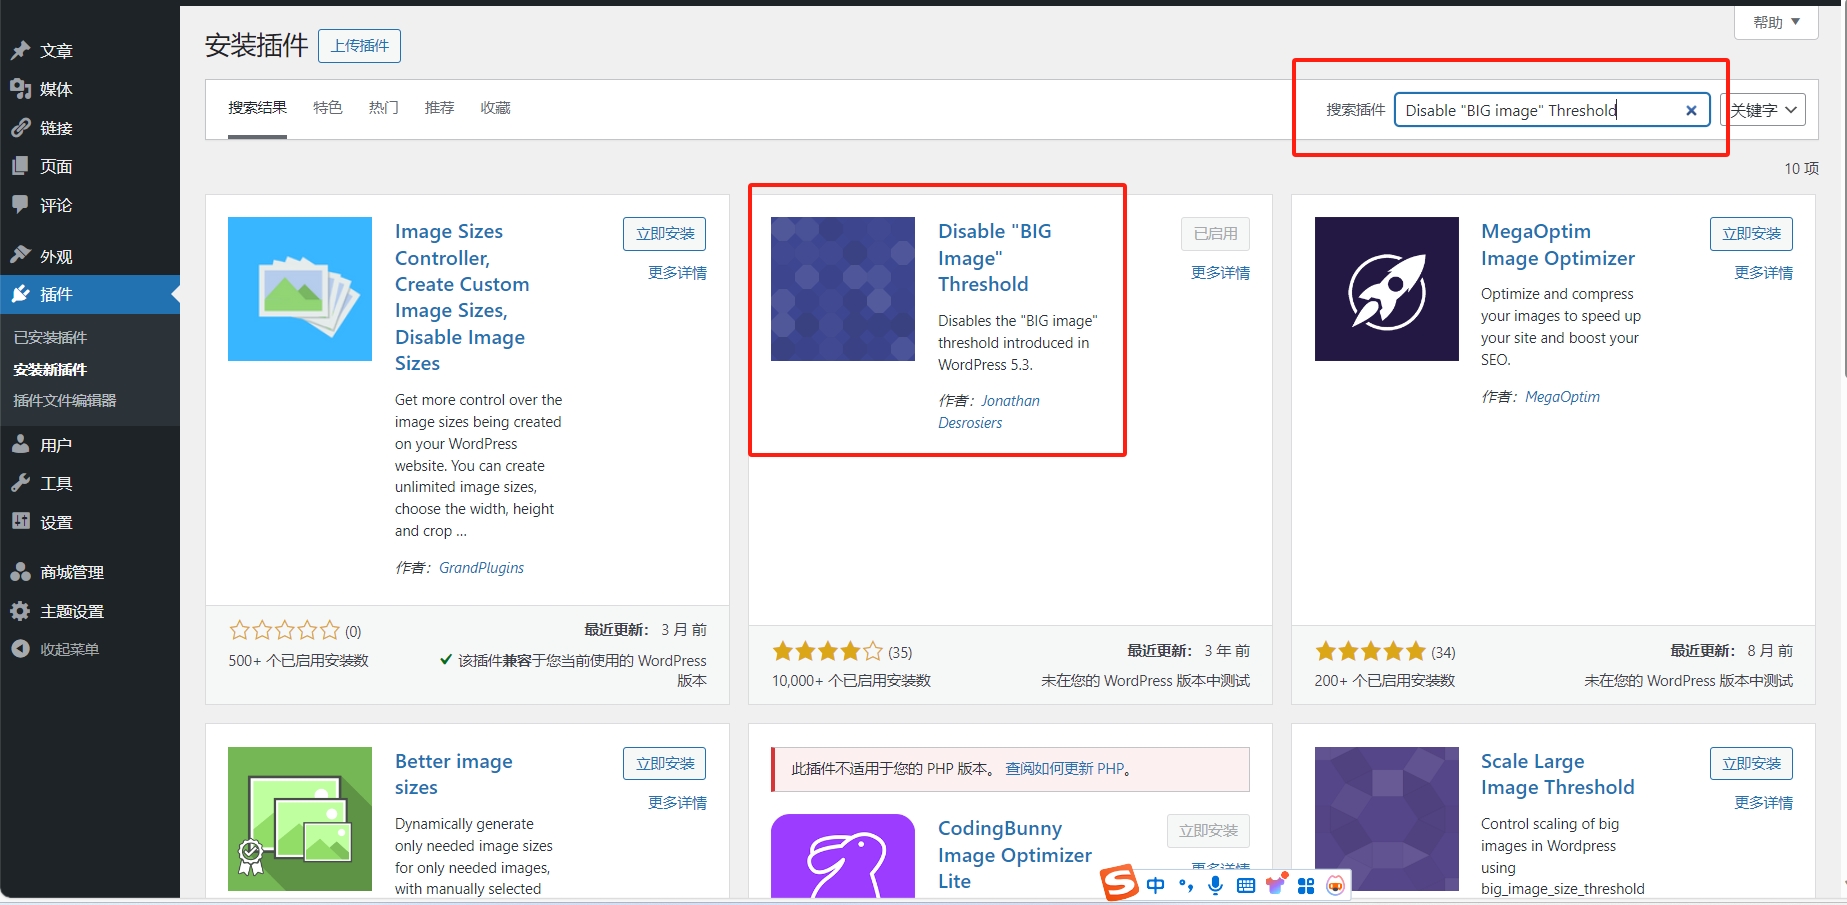Install Better image sizes with 立即安装
This screenshot has width=1847, height=905.
pyautogui.click(x=665, y=764)
